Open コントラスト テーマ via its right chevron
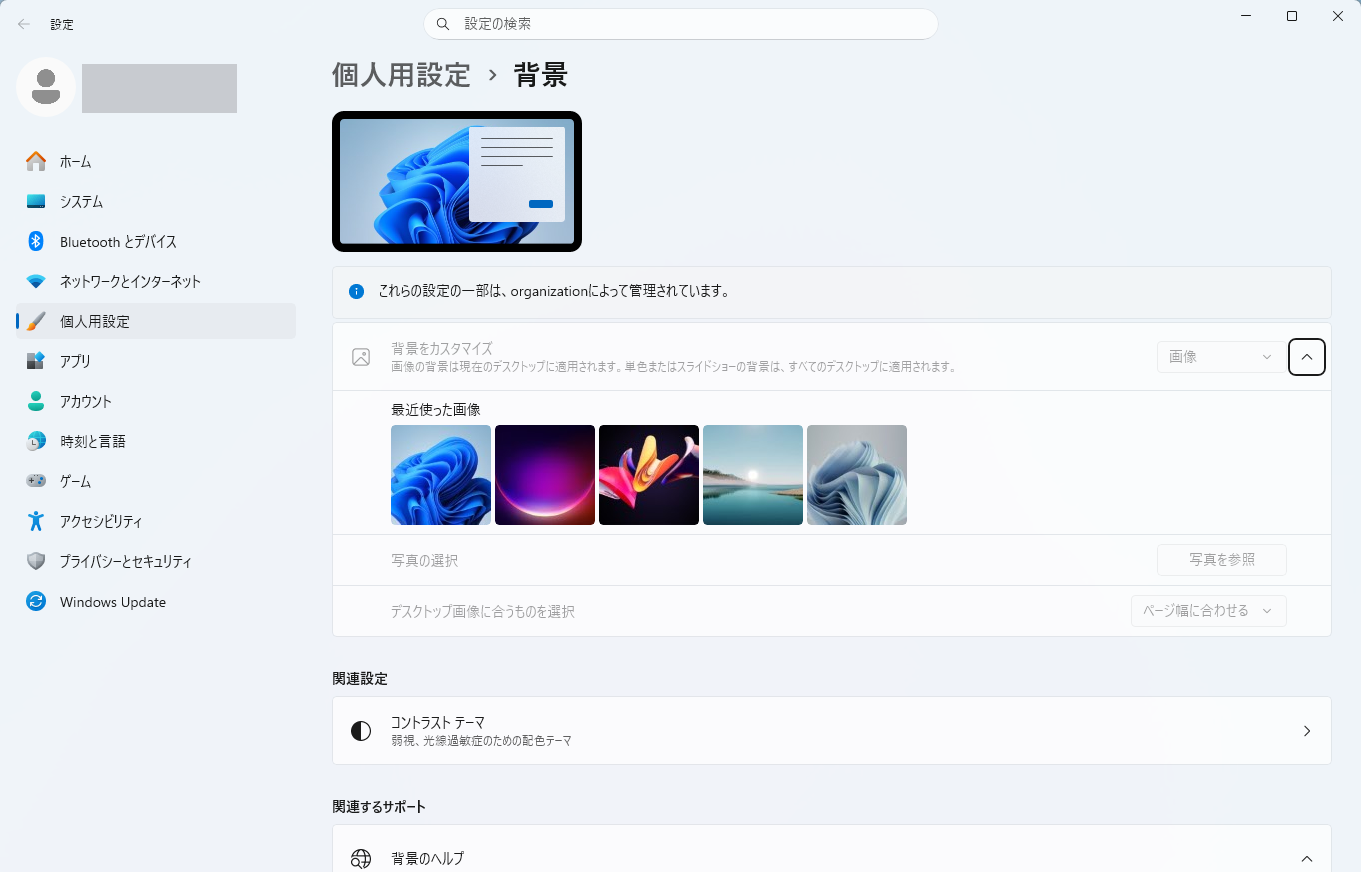Viewport: 1361px width, 872px height. [1307, 731]
